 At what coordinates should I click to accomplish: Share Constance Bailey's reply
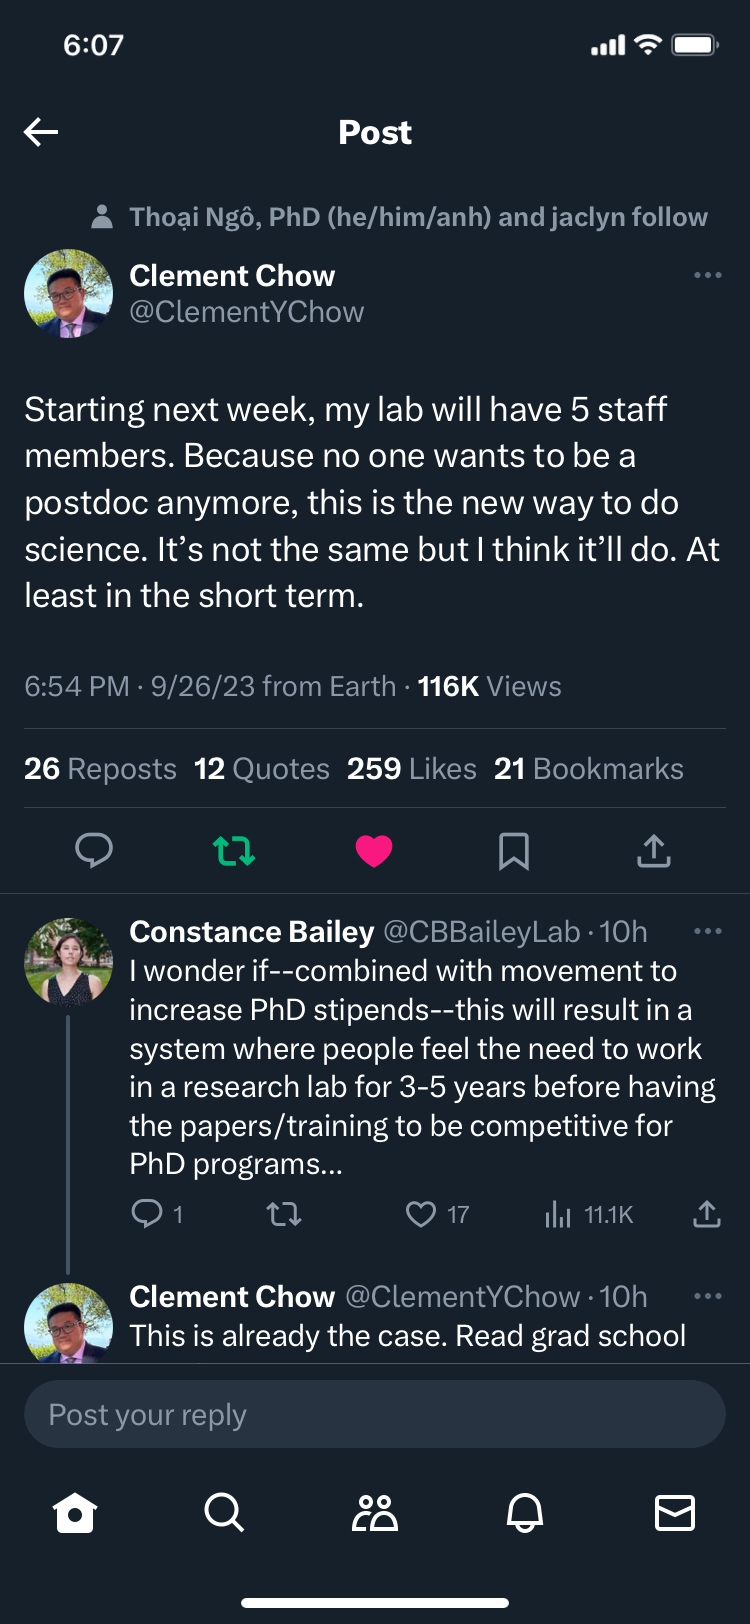(x=706, y=1214)
